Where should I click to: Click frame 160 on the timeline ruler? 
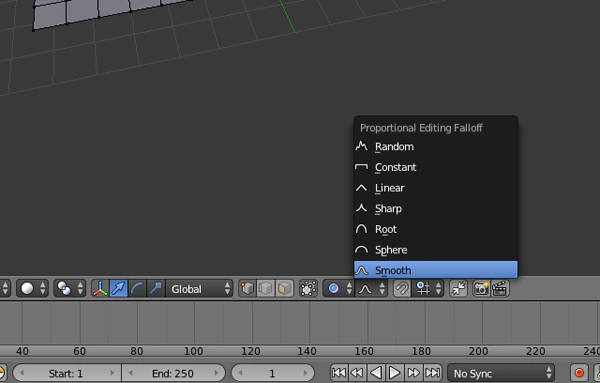(364, 351)
